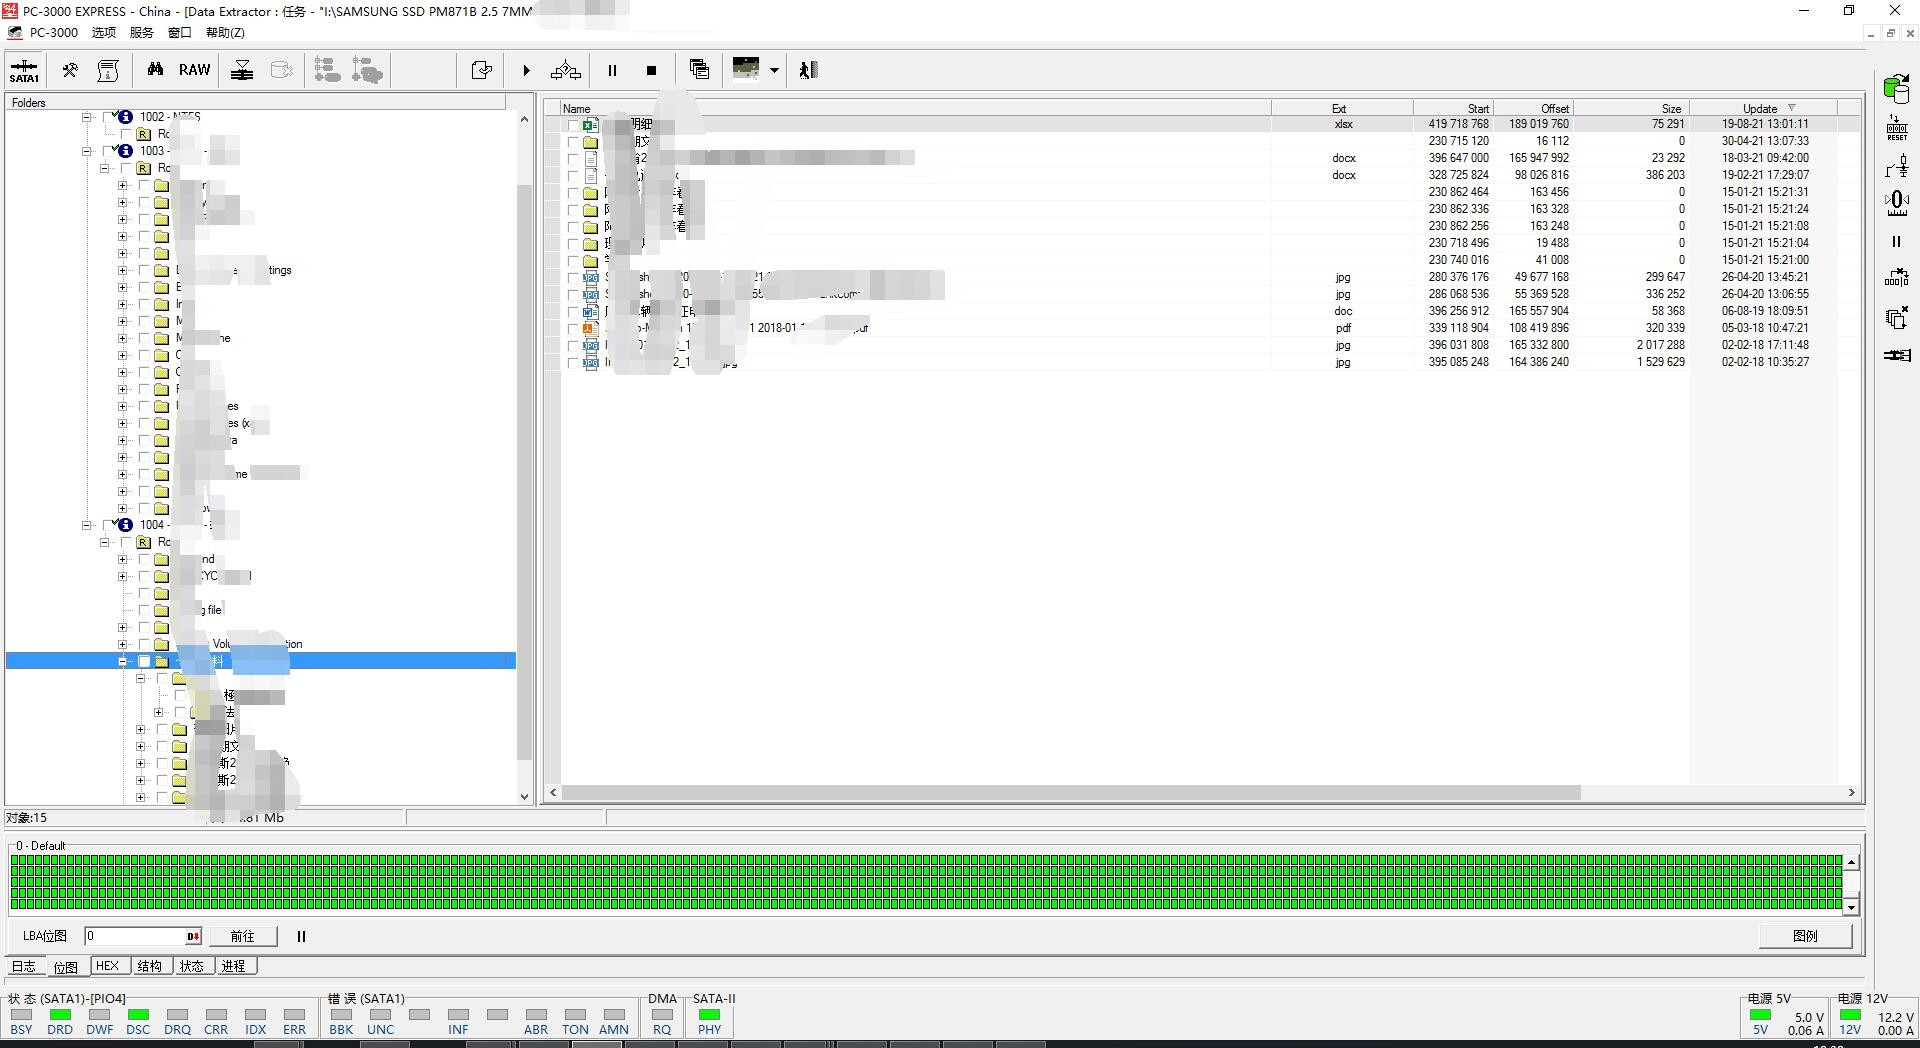This screenshot has height=1048, width=1920.
Task: Collapse the 1003 partition tree node
Action: coord(87,151)
